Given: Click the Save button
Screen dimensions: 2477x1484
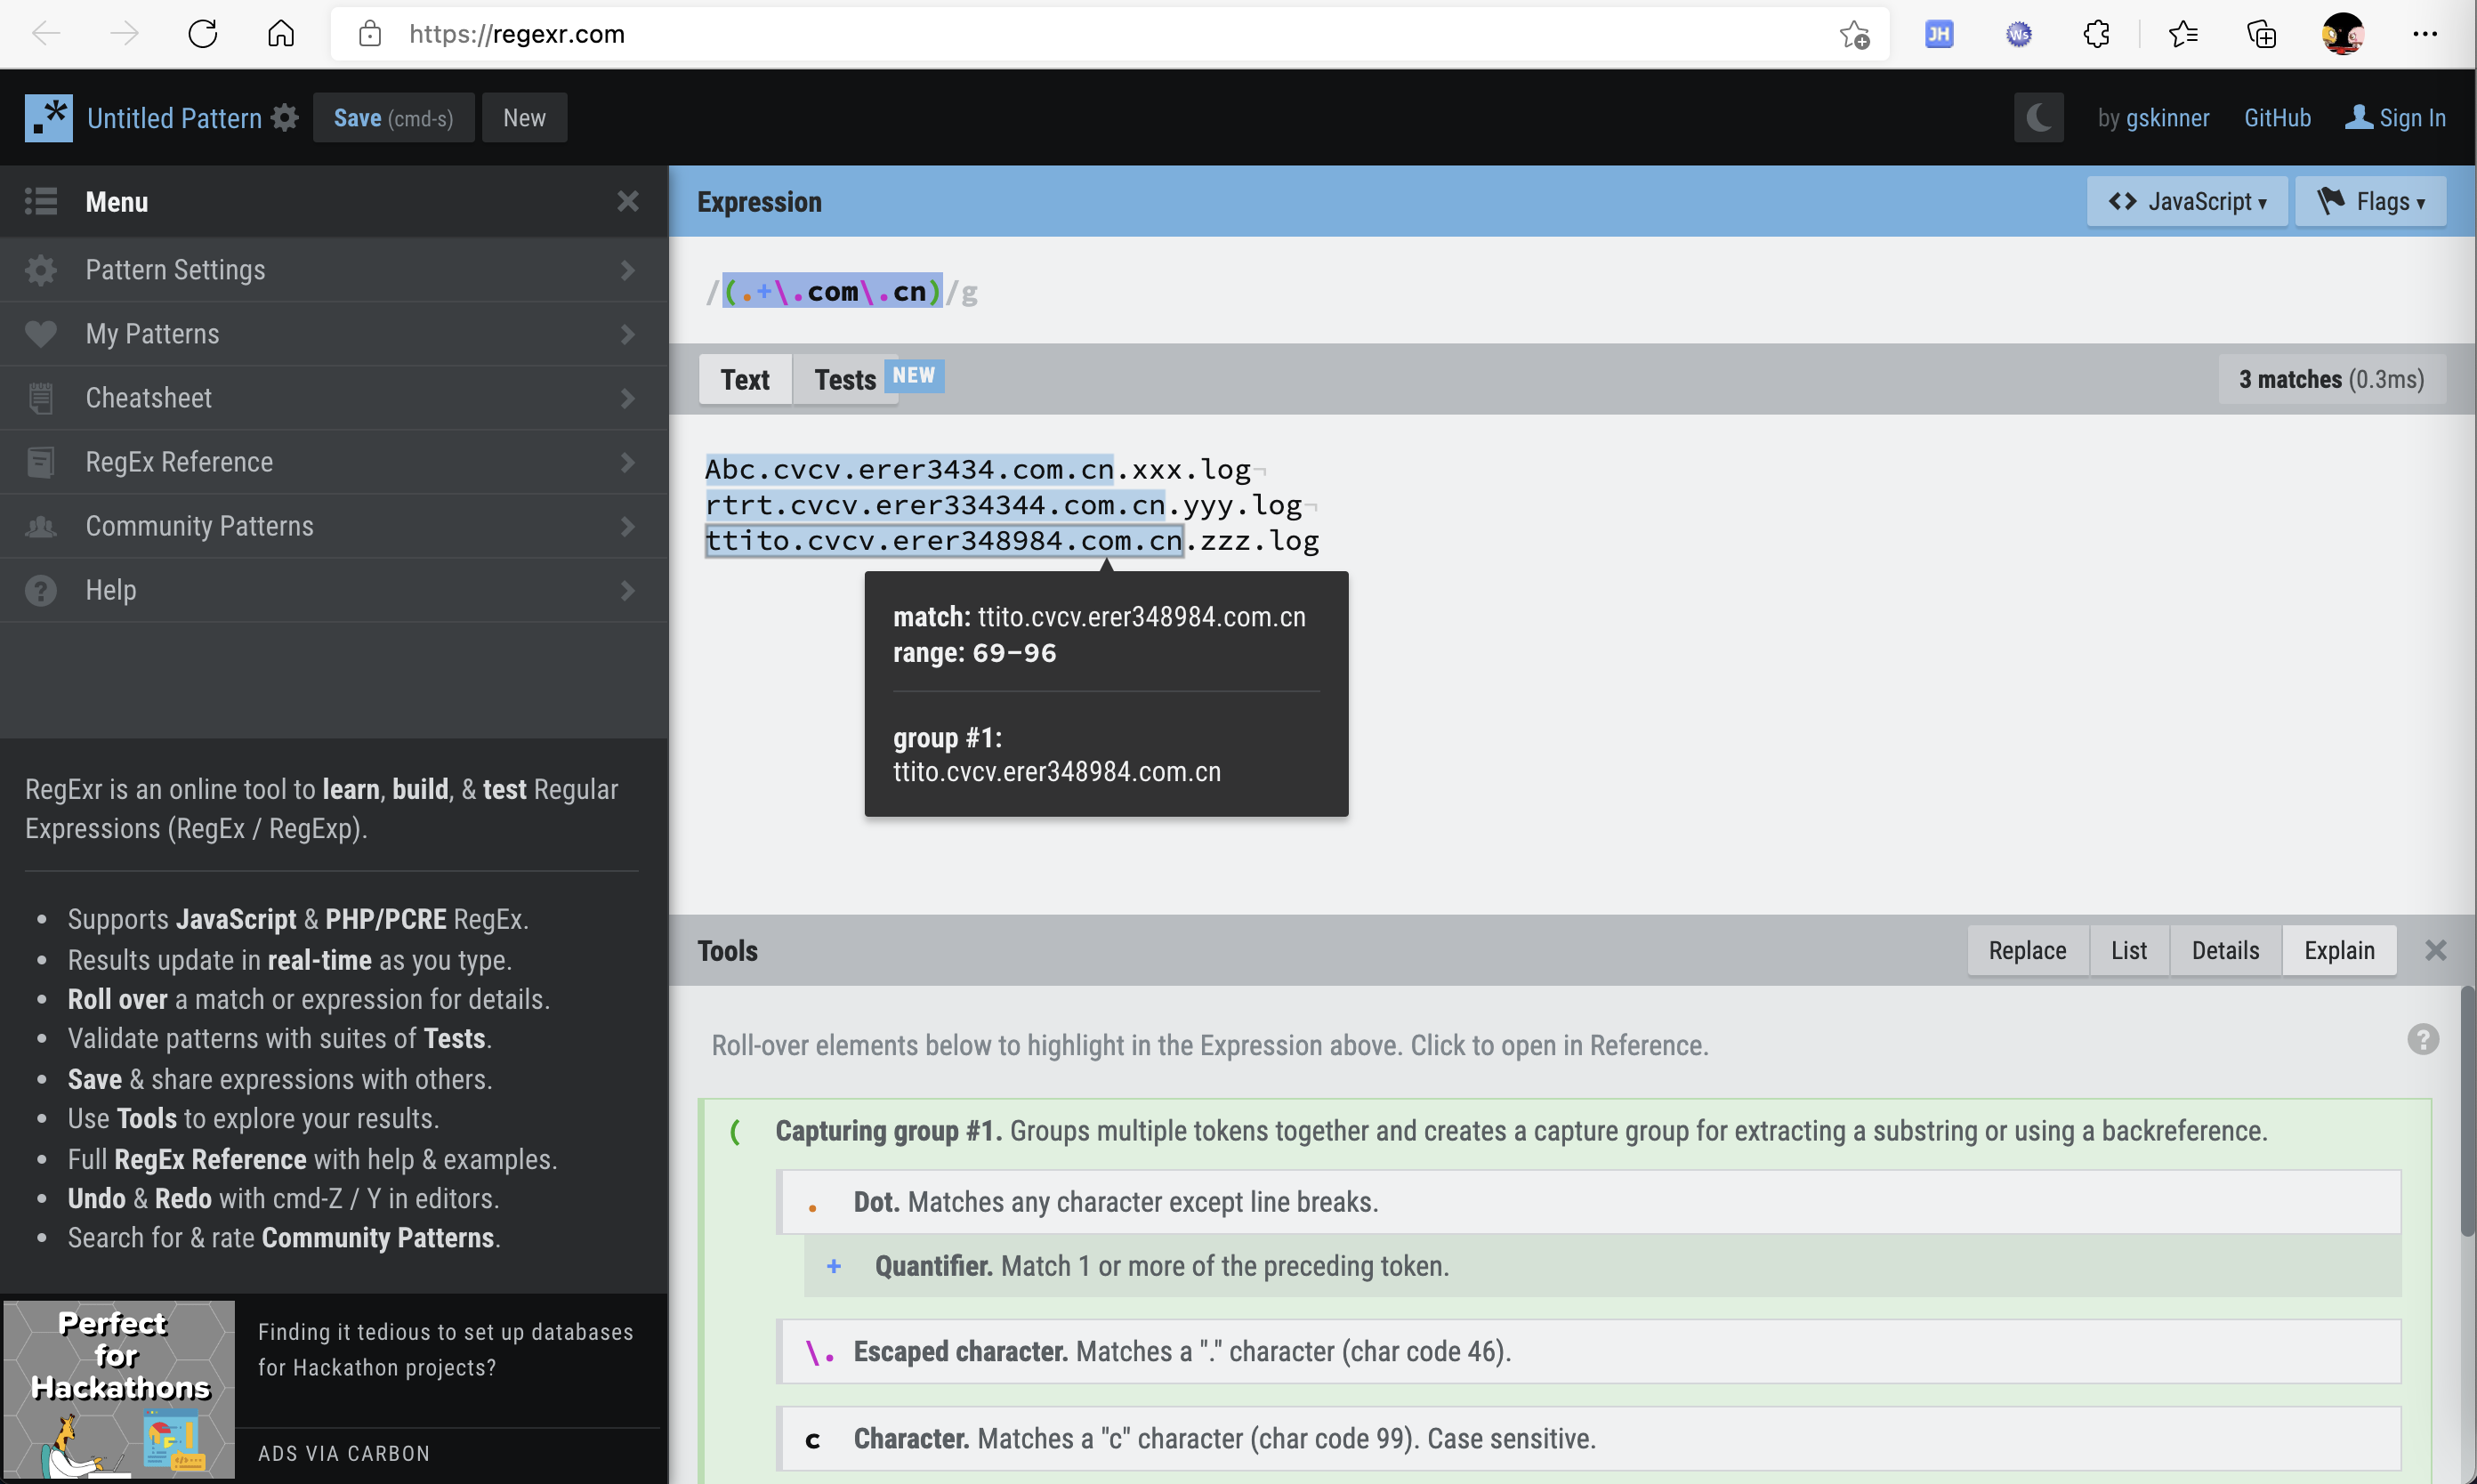Looking at the screenshot, I should pos(393,118).
